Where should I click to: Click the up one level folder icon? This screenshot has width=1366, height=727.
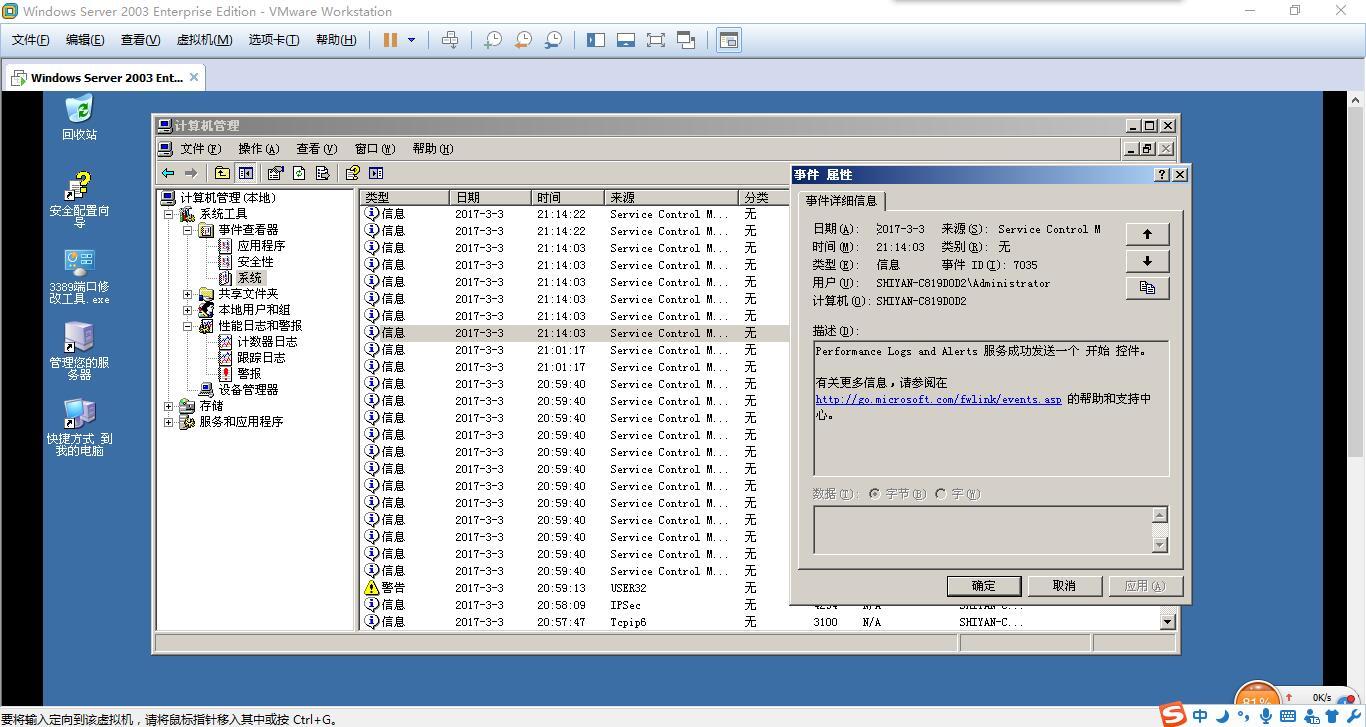(222, 173)
